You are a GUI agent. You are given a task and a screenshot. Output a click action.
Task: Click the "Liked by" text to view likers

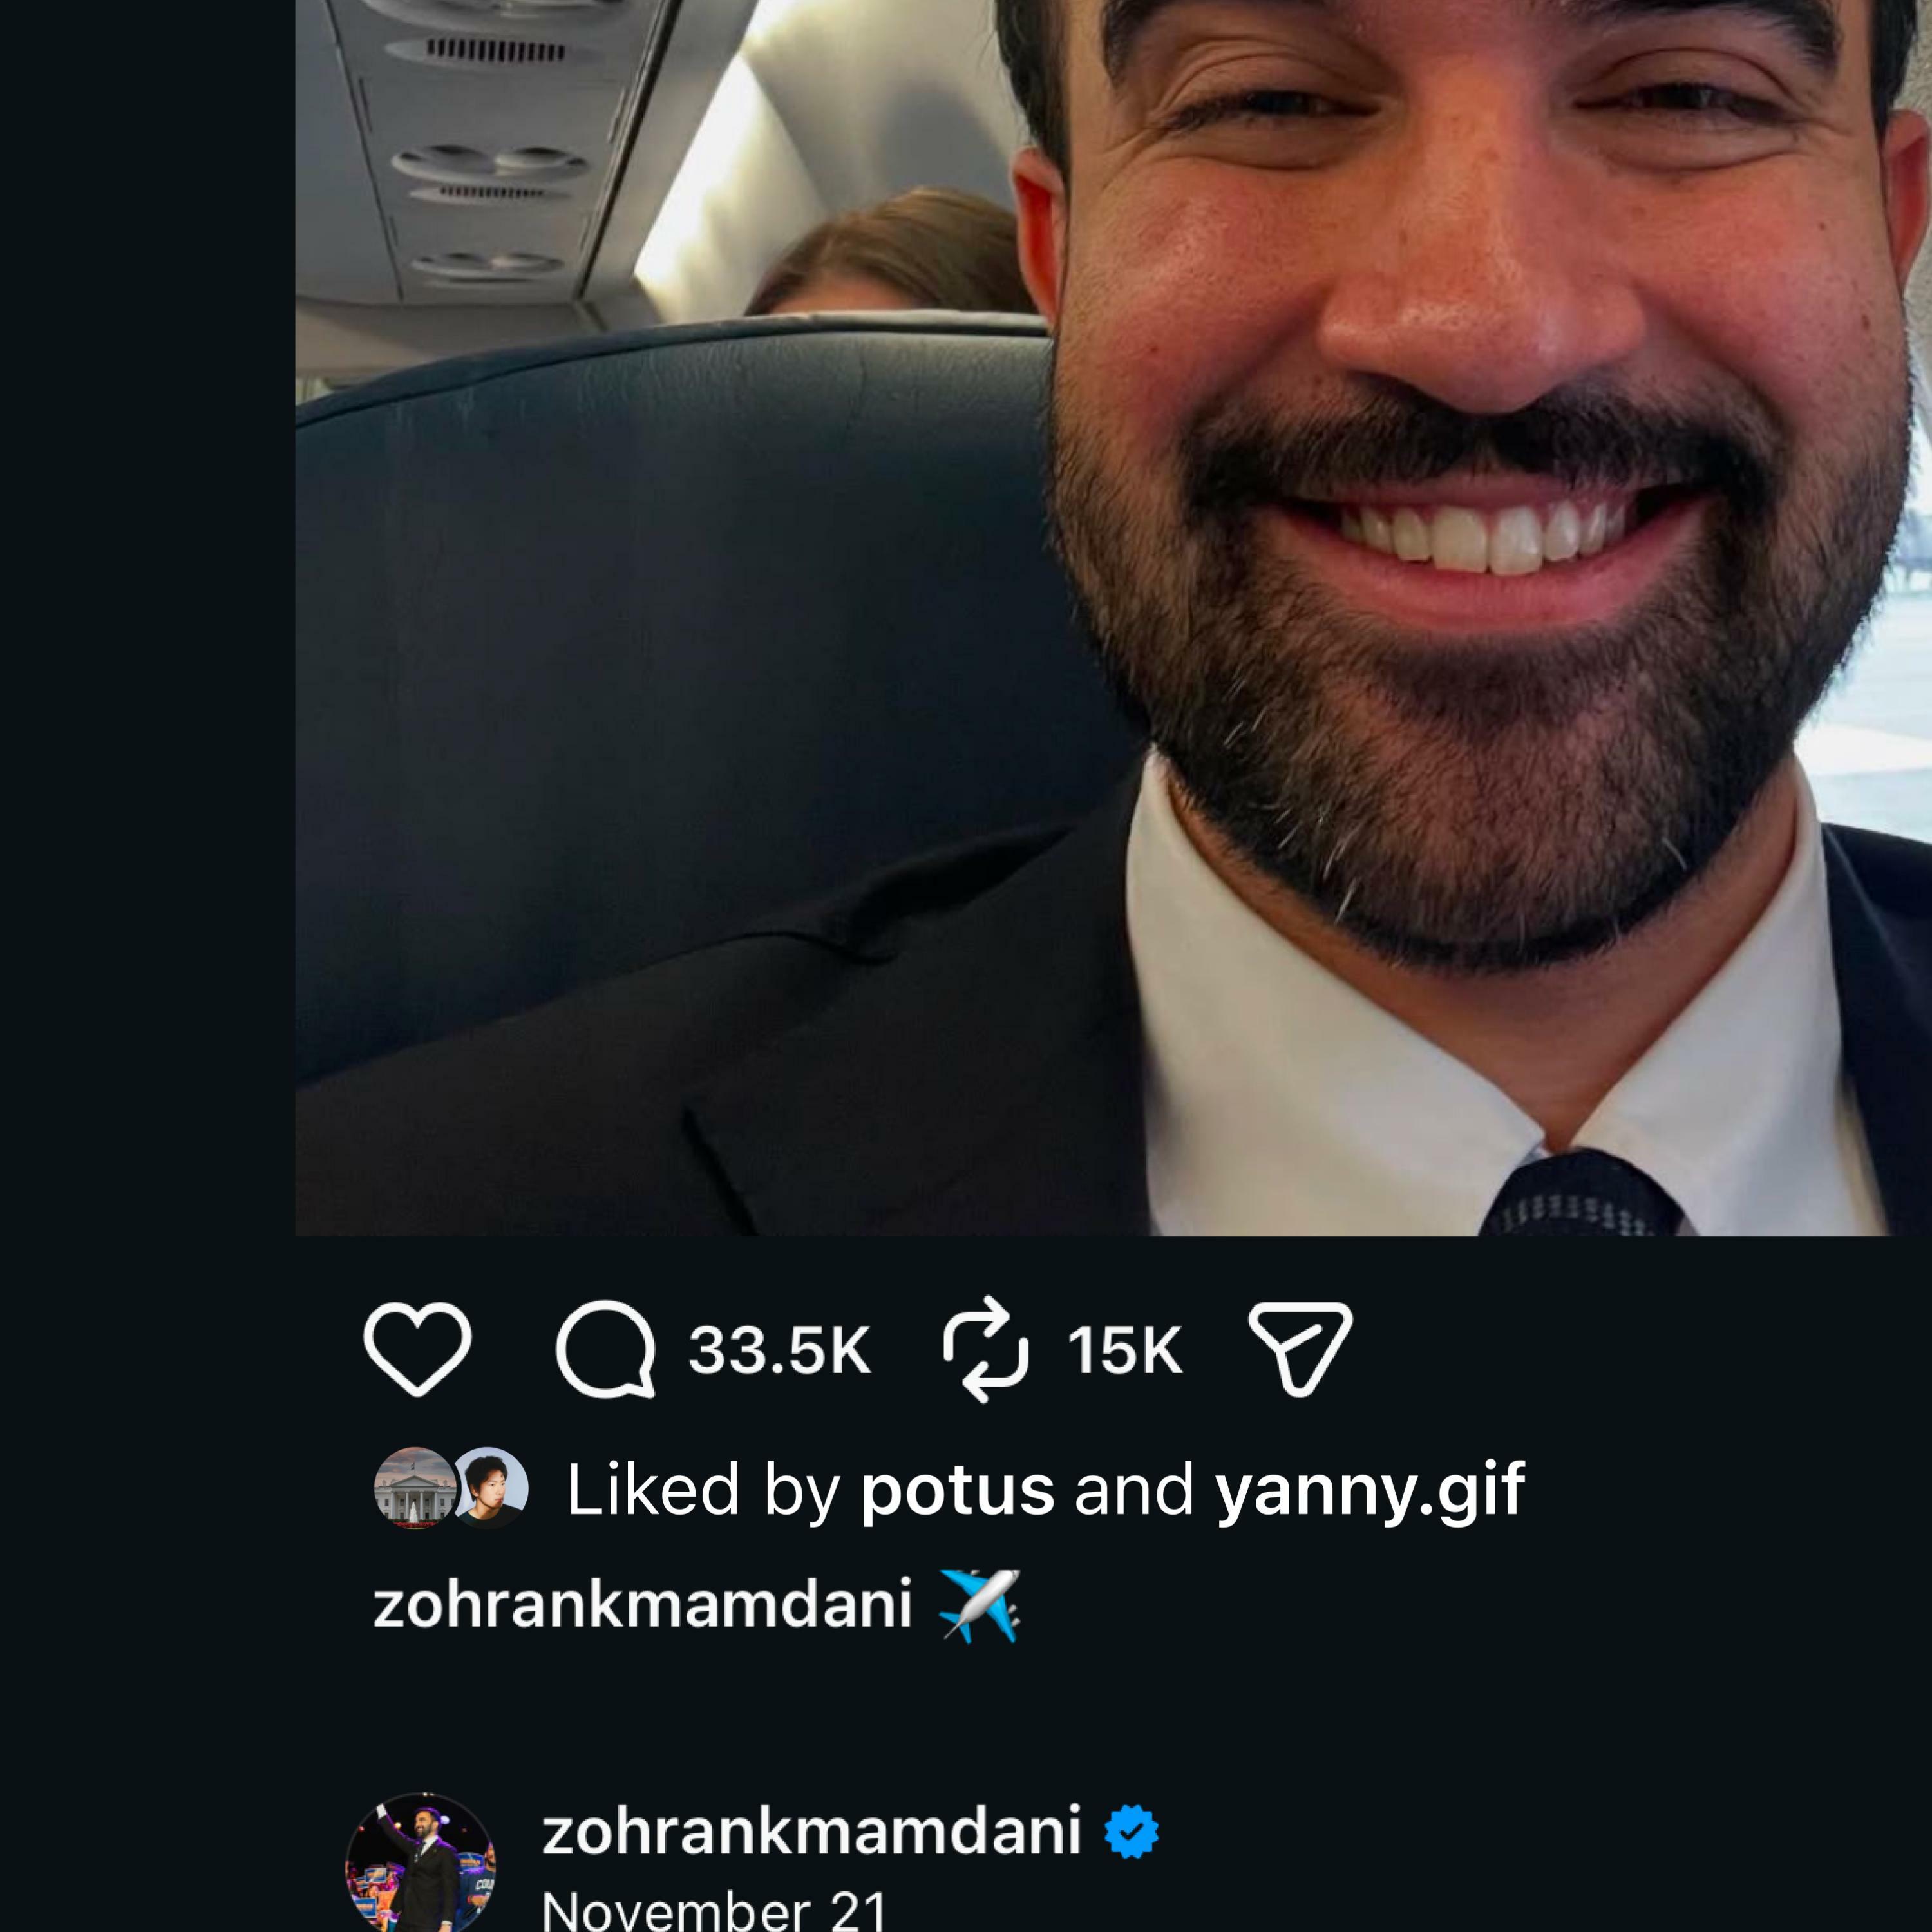click(x=703, y=1490)
